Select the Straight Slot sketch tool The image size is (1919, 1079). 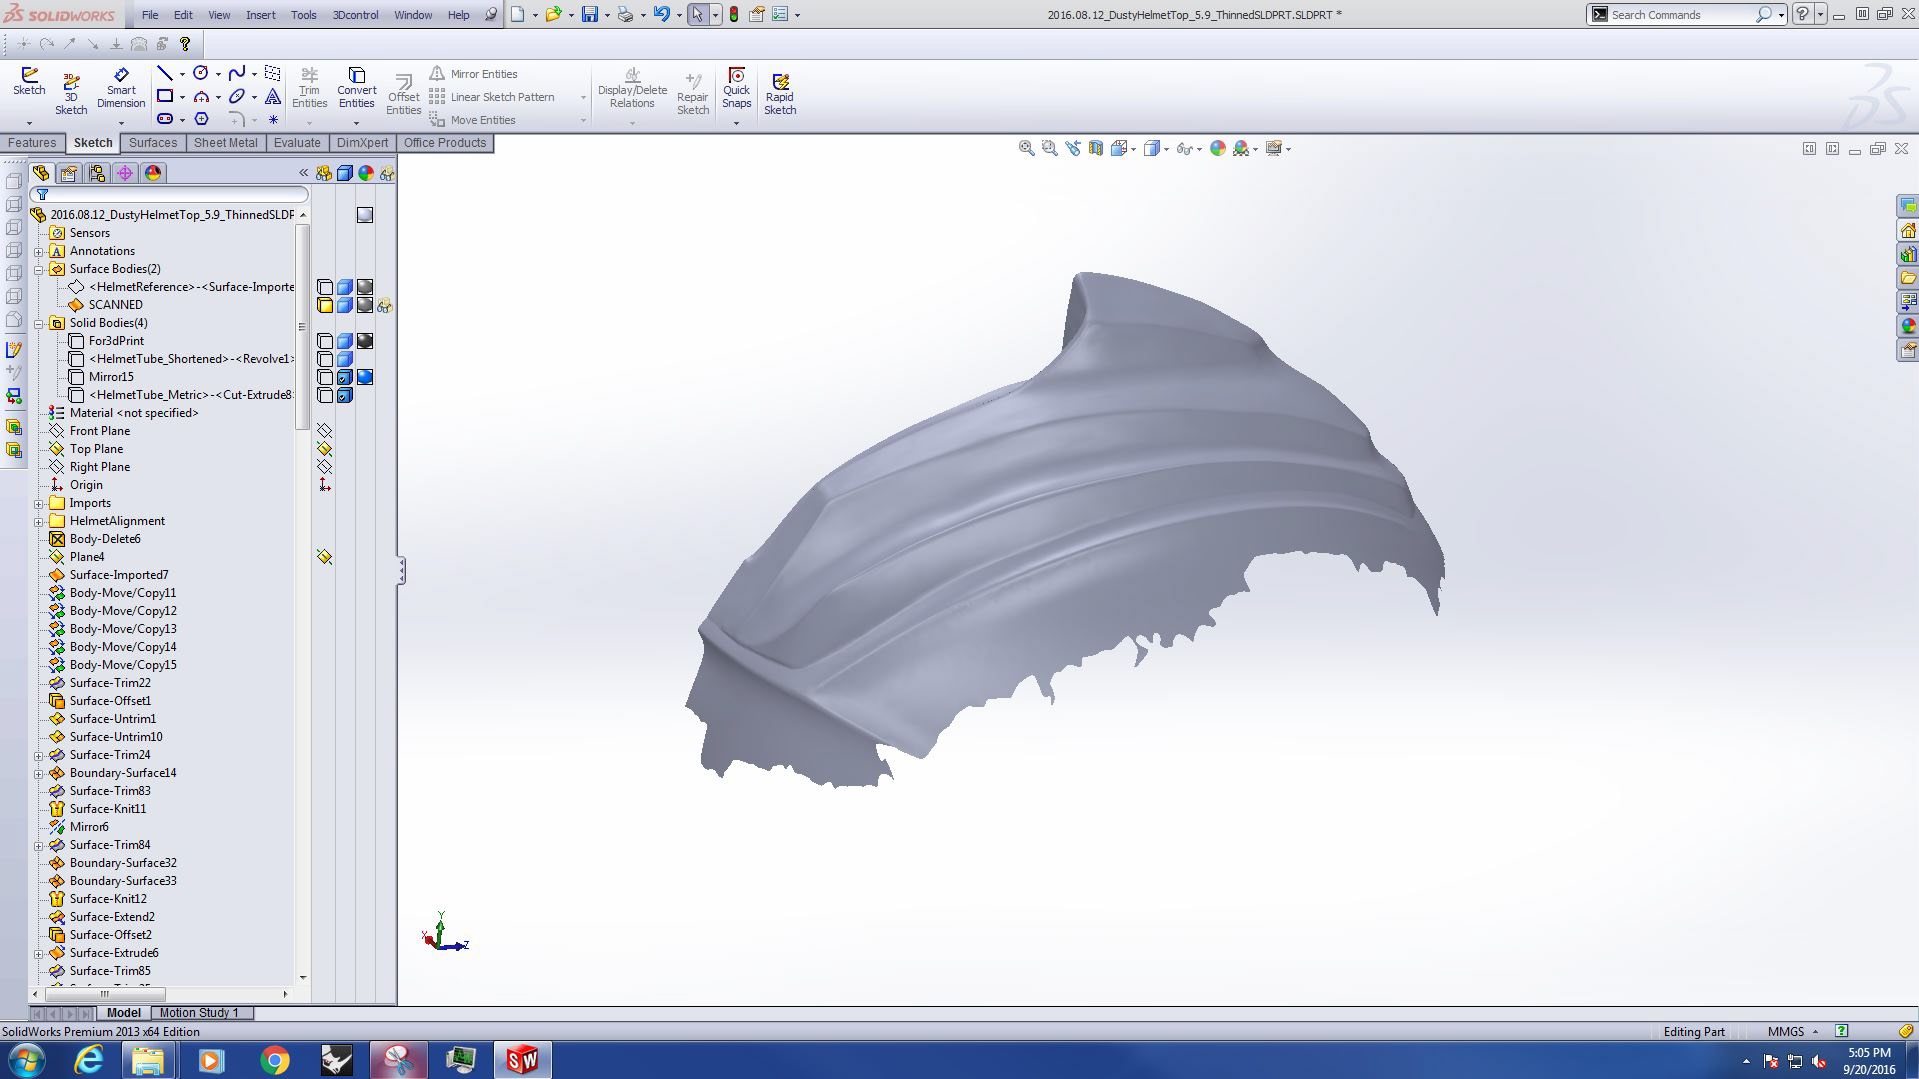(x=165, y=119)
